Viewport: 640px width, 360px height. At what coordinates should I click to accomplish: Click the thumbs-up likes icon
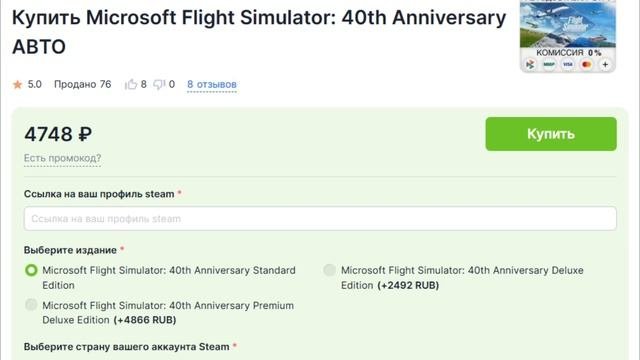point(131,84)
